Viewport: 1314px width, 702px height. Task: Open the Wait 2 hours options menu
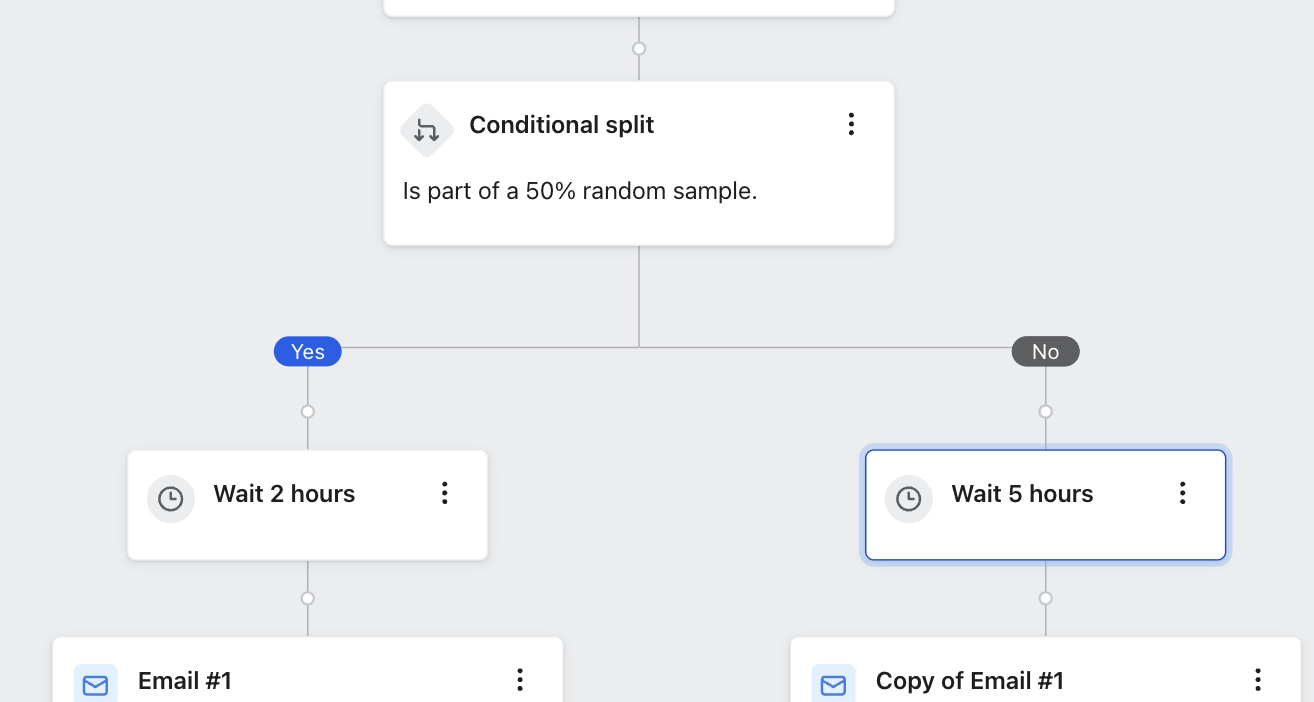pyautogui.click(x=445, y=493)
